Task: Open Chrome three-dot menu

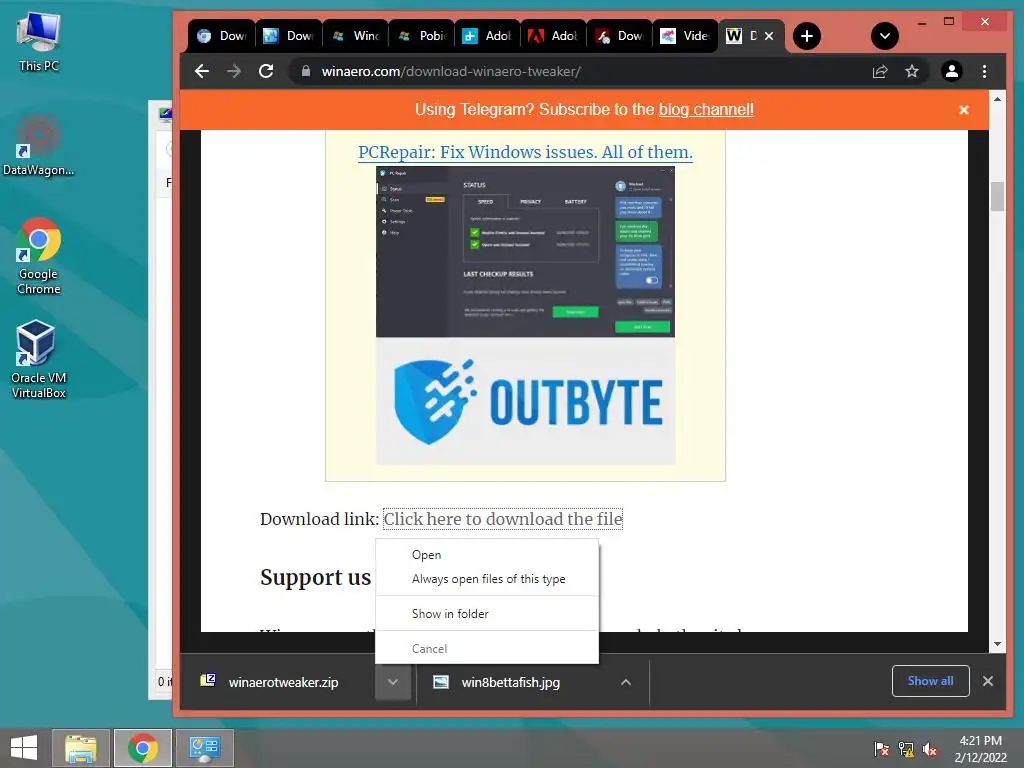Action: coord(984,71)
